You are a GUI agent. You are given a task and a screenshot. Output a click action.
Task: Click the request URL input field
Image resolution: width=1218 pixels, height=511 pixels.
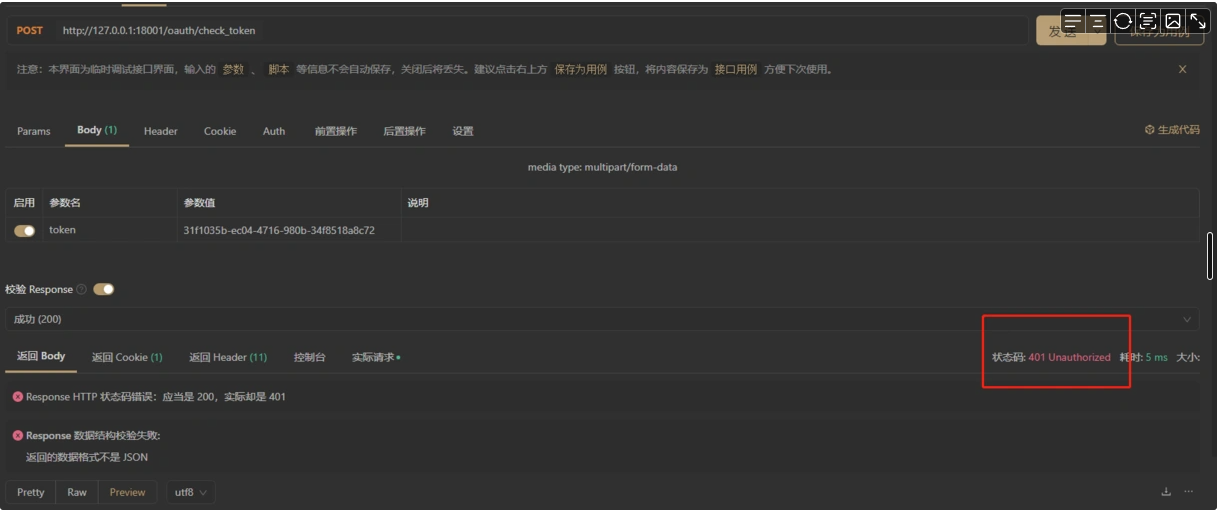point(541,31)
